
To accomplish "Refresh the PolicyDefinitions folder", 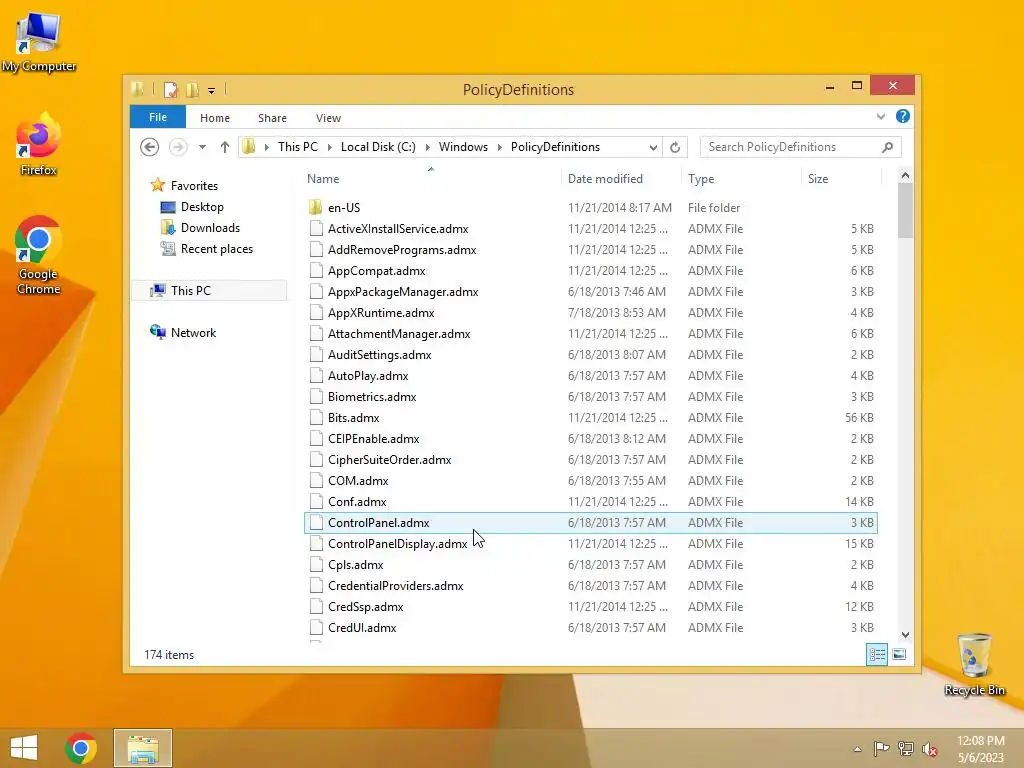I will point(675,147).
